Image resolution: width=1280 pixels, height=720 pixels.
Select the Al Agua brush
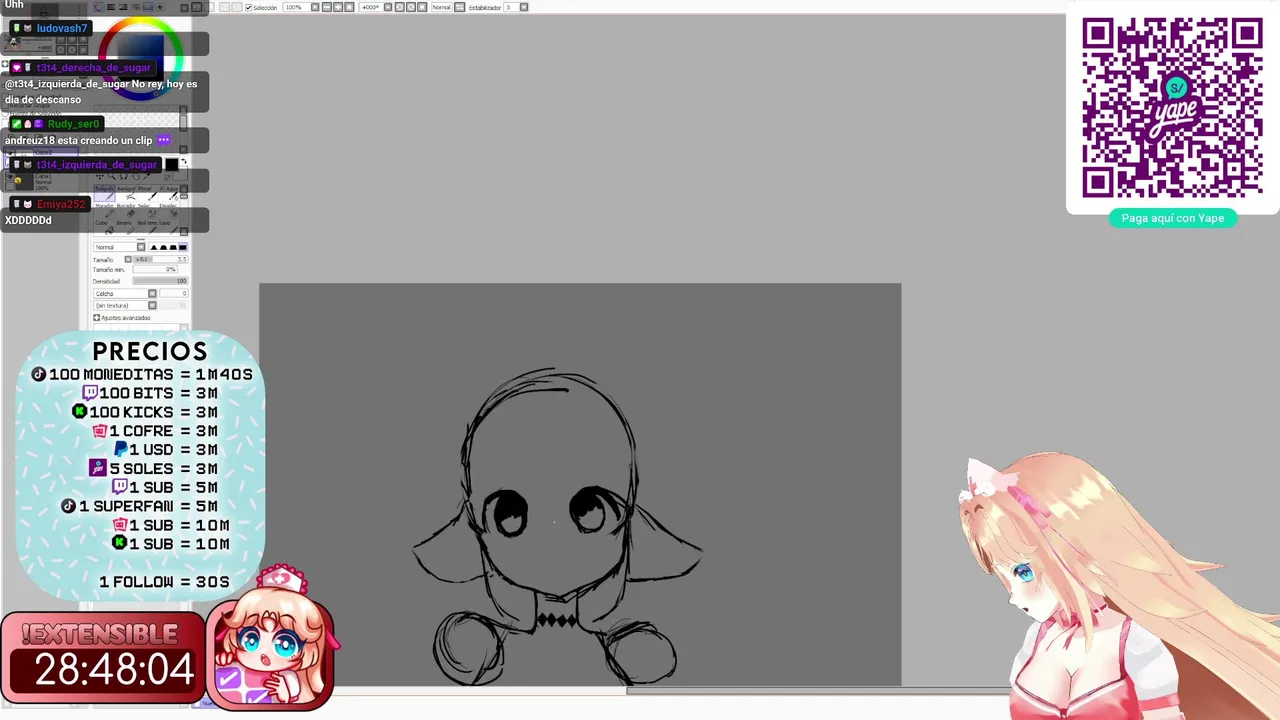[169, 193]
